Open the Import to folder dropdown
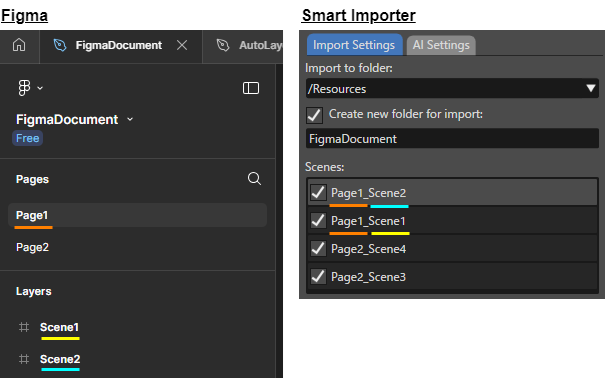This screenshot has width=606, height=378. (x=452, y=88)
